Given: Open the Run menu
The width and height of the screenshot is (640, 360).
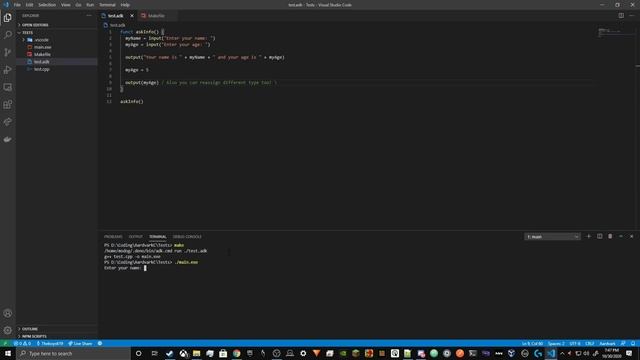Looking at the screenshot, I should [90, 5].
